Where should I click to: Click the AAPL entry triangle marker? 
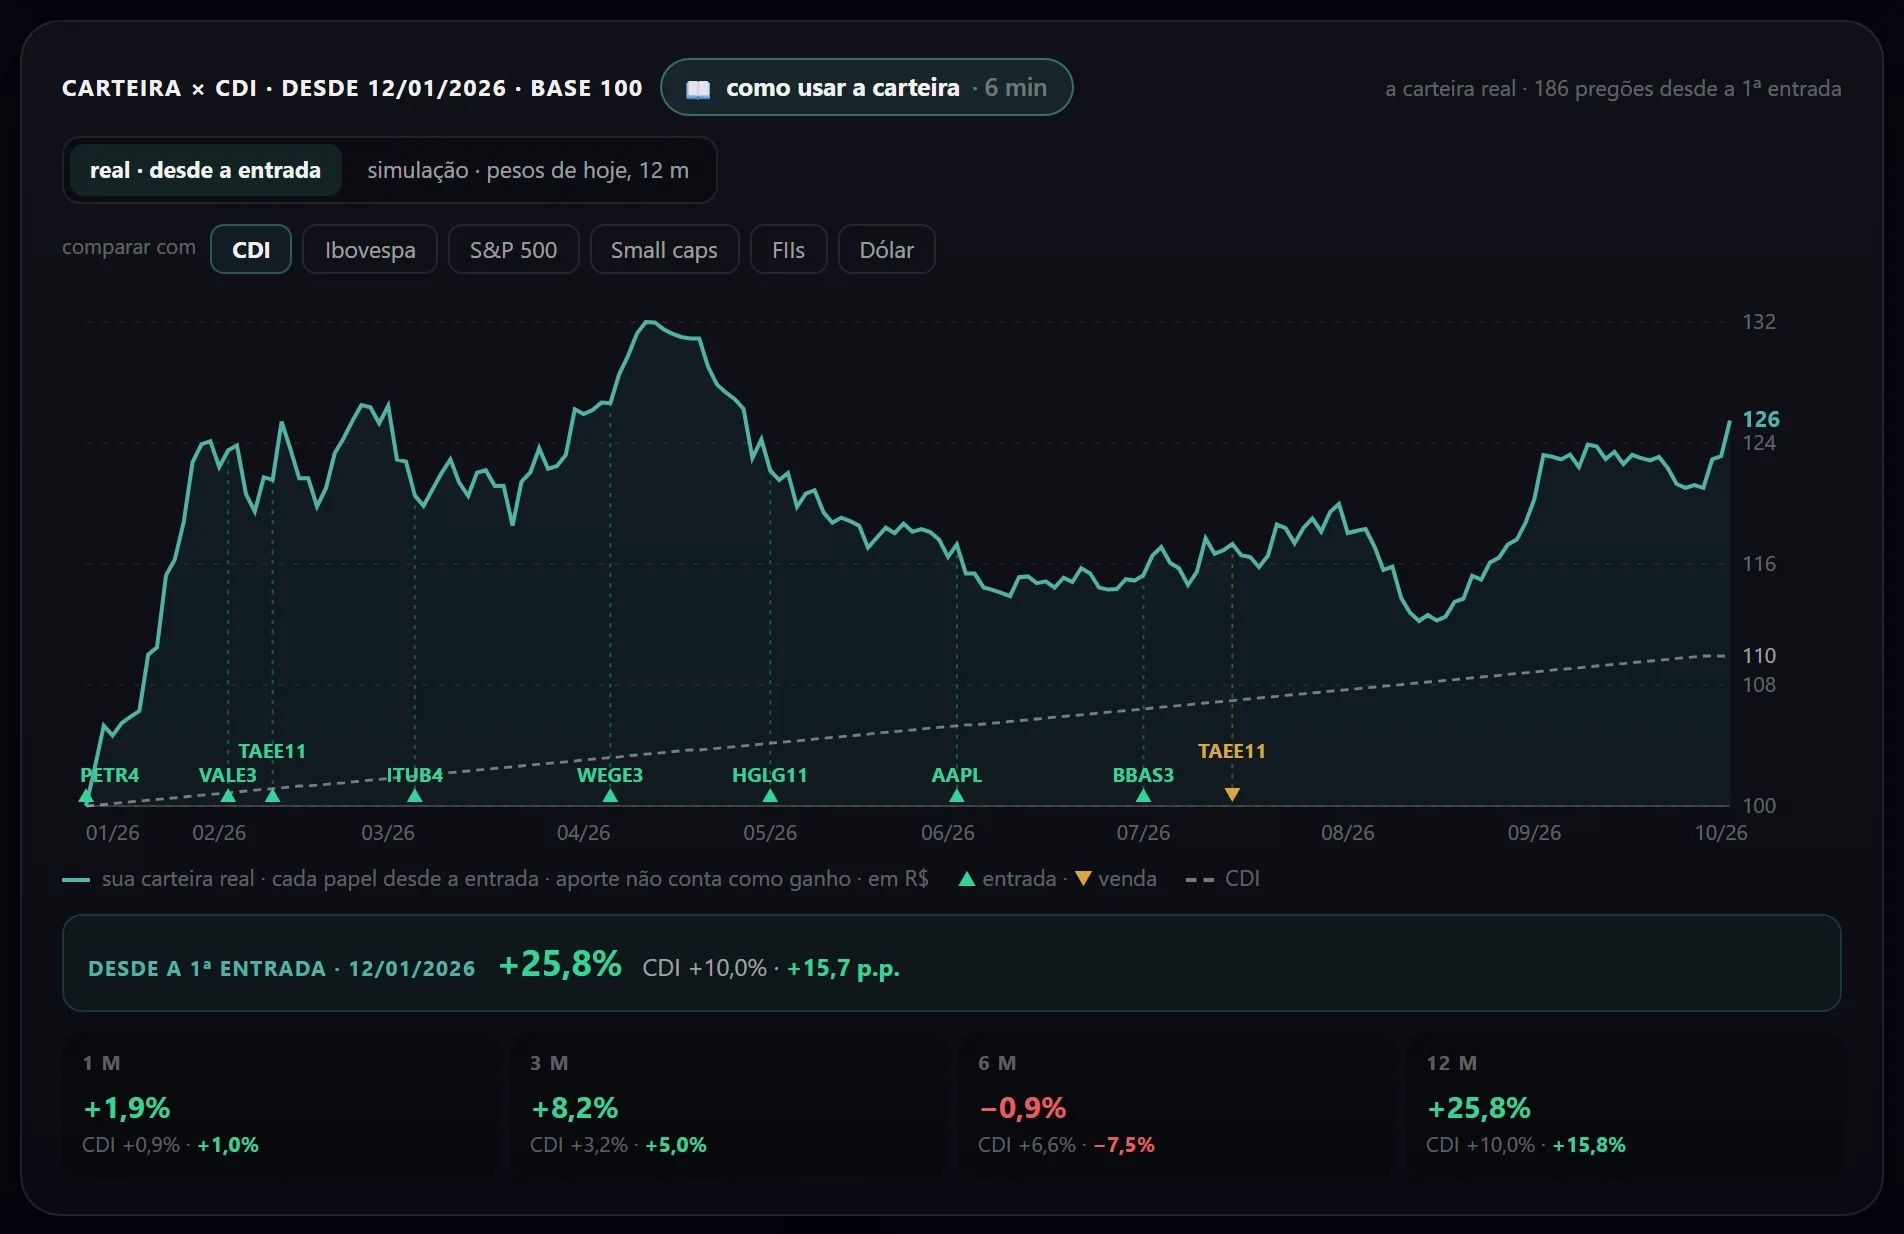pos(957,796)
